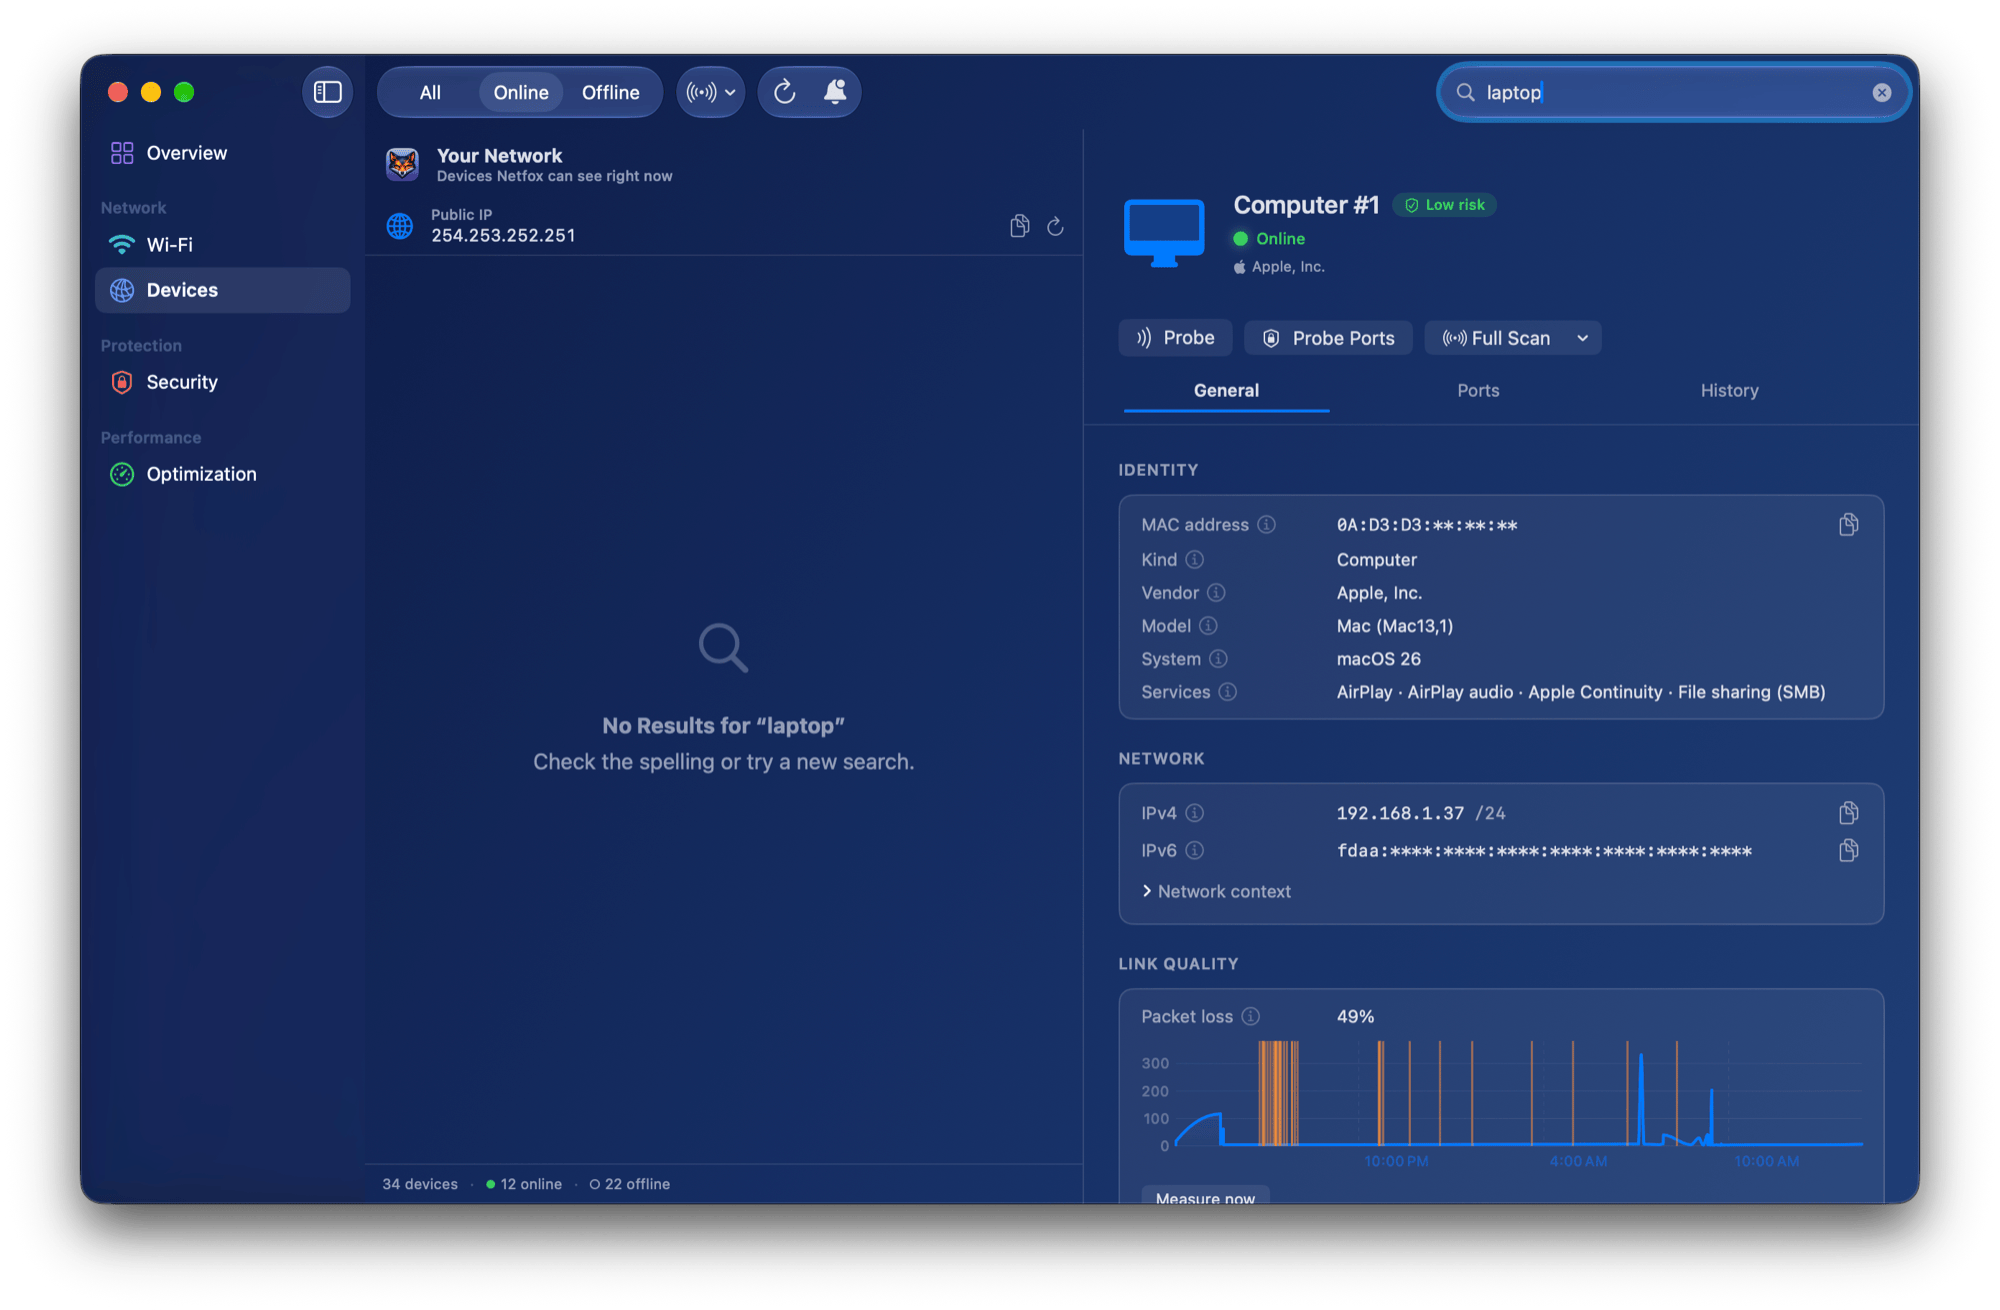Image resolution: width=2000 pixels, height=1310 pixels.
Task: Click the System value macOS 26
Action: coord(1379,659)
